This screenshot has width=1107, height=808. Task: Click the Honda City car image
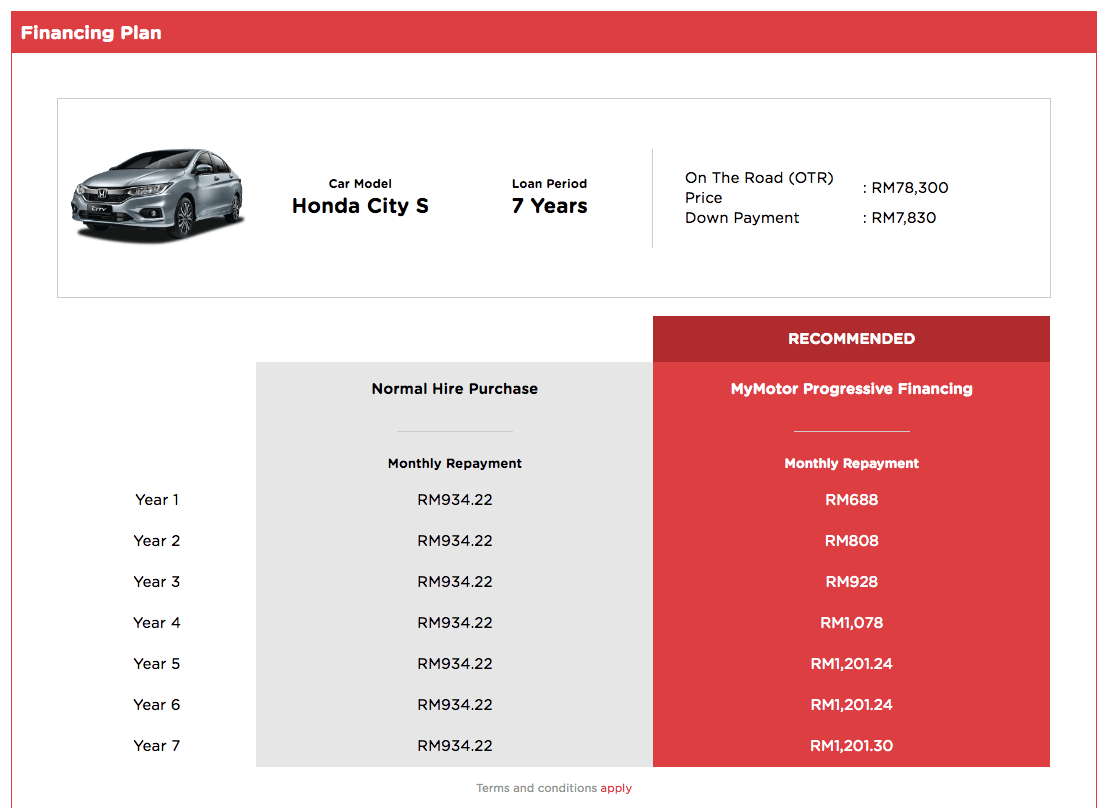[157, 196]
